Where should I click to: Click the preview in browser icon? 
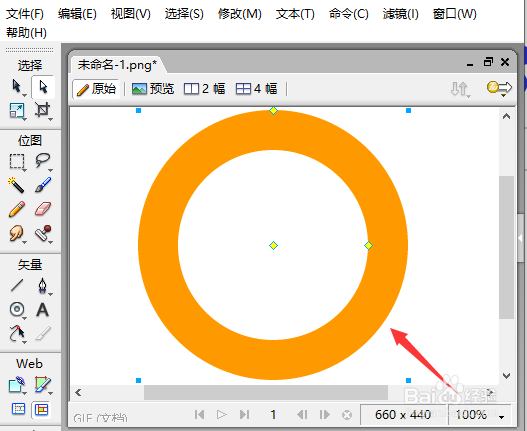(x=499, y=88)
